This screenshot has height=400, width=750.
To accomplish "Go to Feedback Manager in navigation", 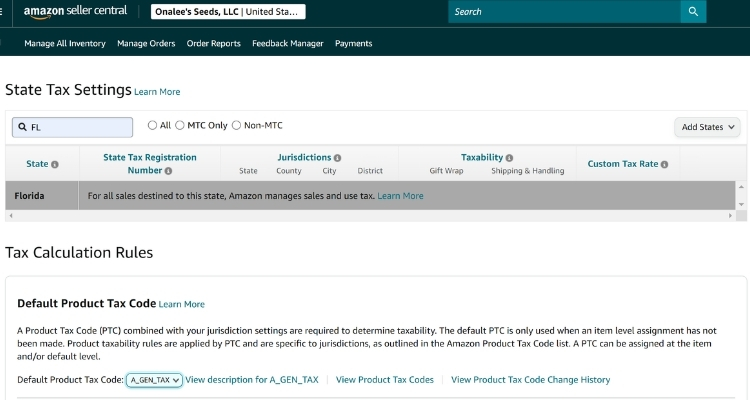I will coord(288,44).
